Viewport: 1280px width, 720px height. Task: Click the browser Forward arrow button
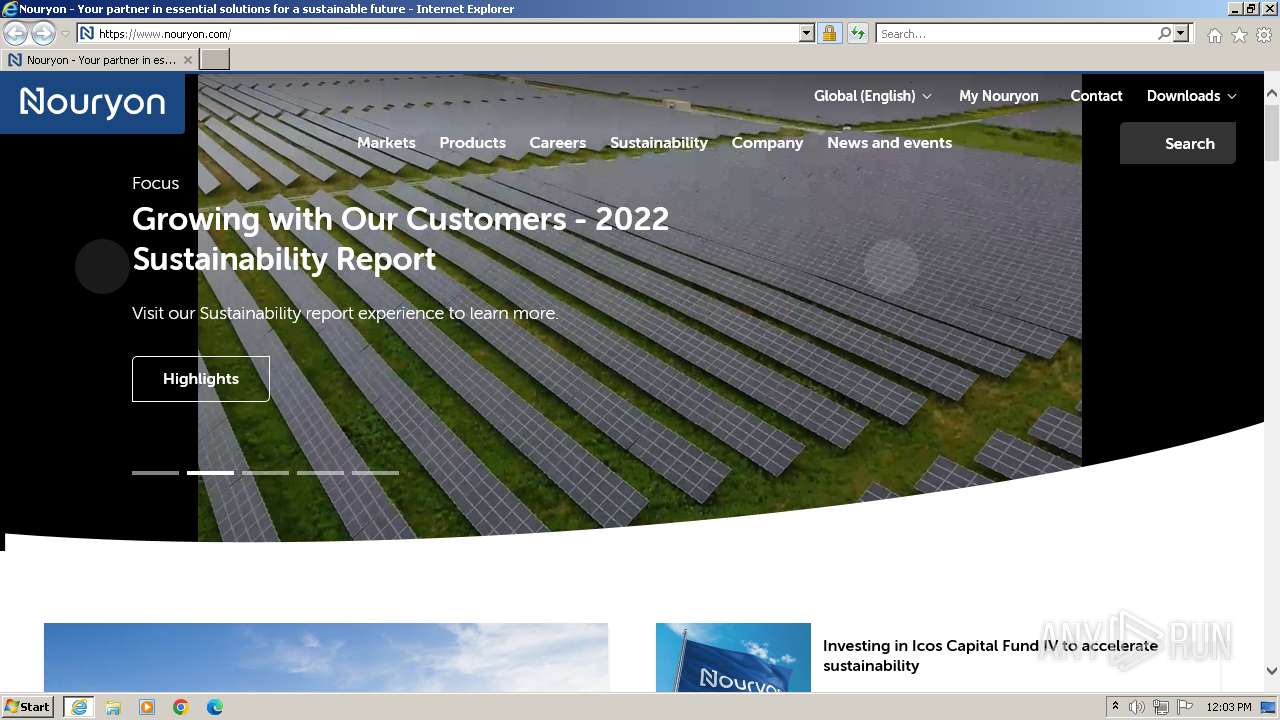(x=43, y=34)
